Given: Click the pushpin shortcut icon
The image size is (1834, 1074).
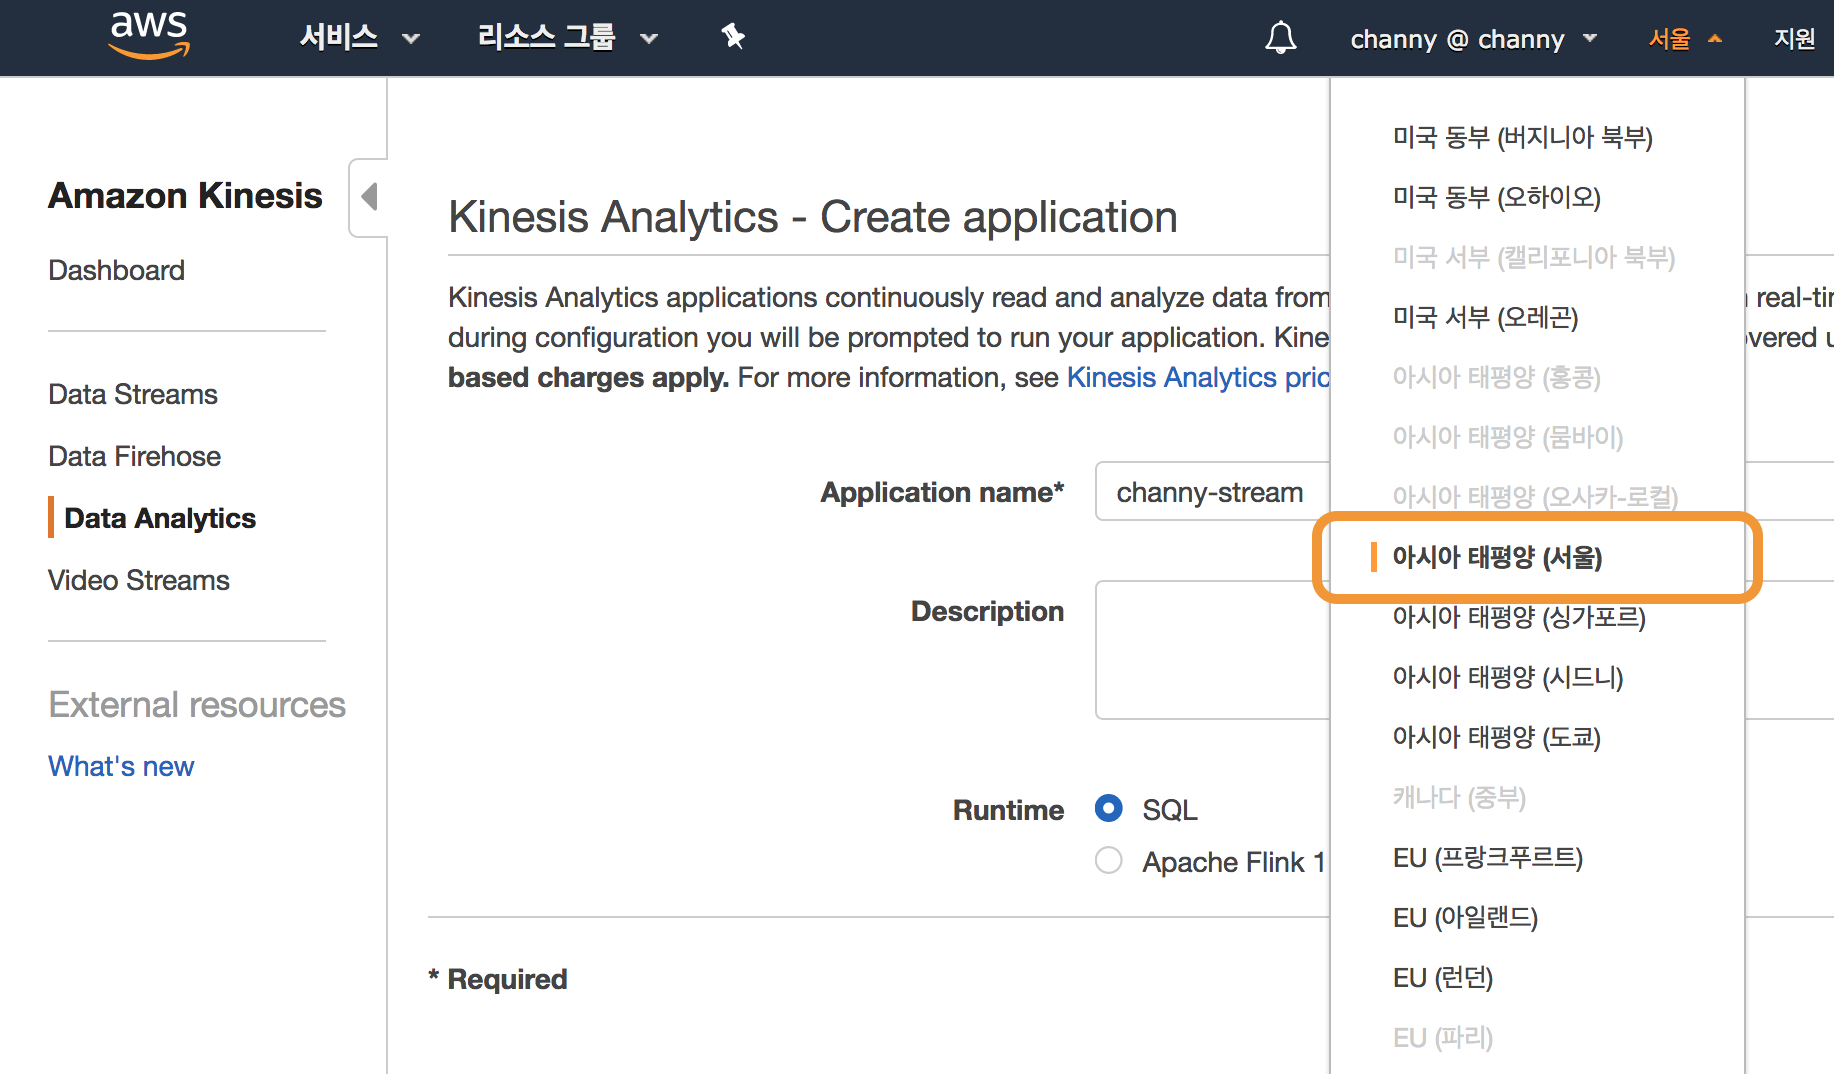Looking at the screenshot, I should [733, 37].
